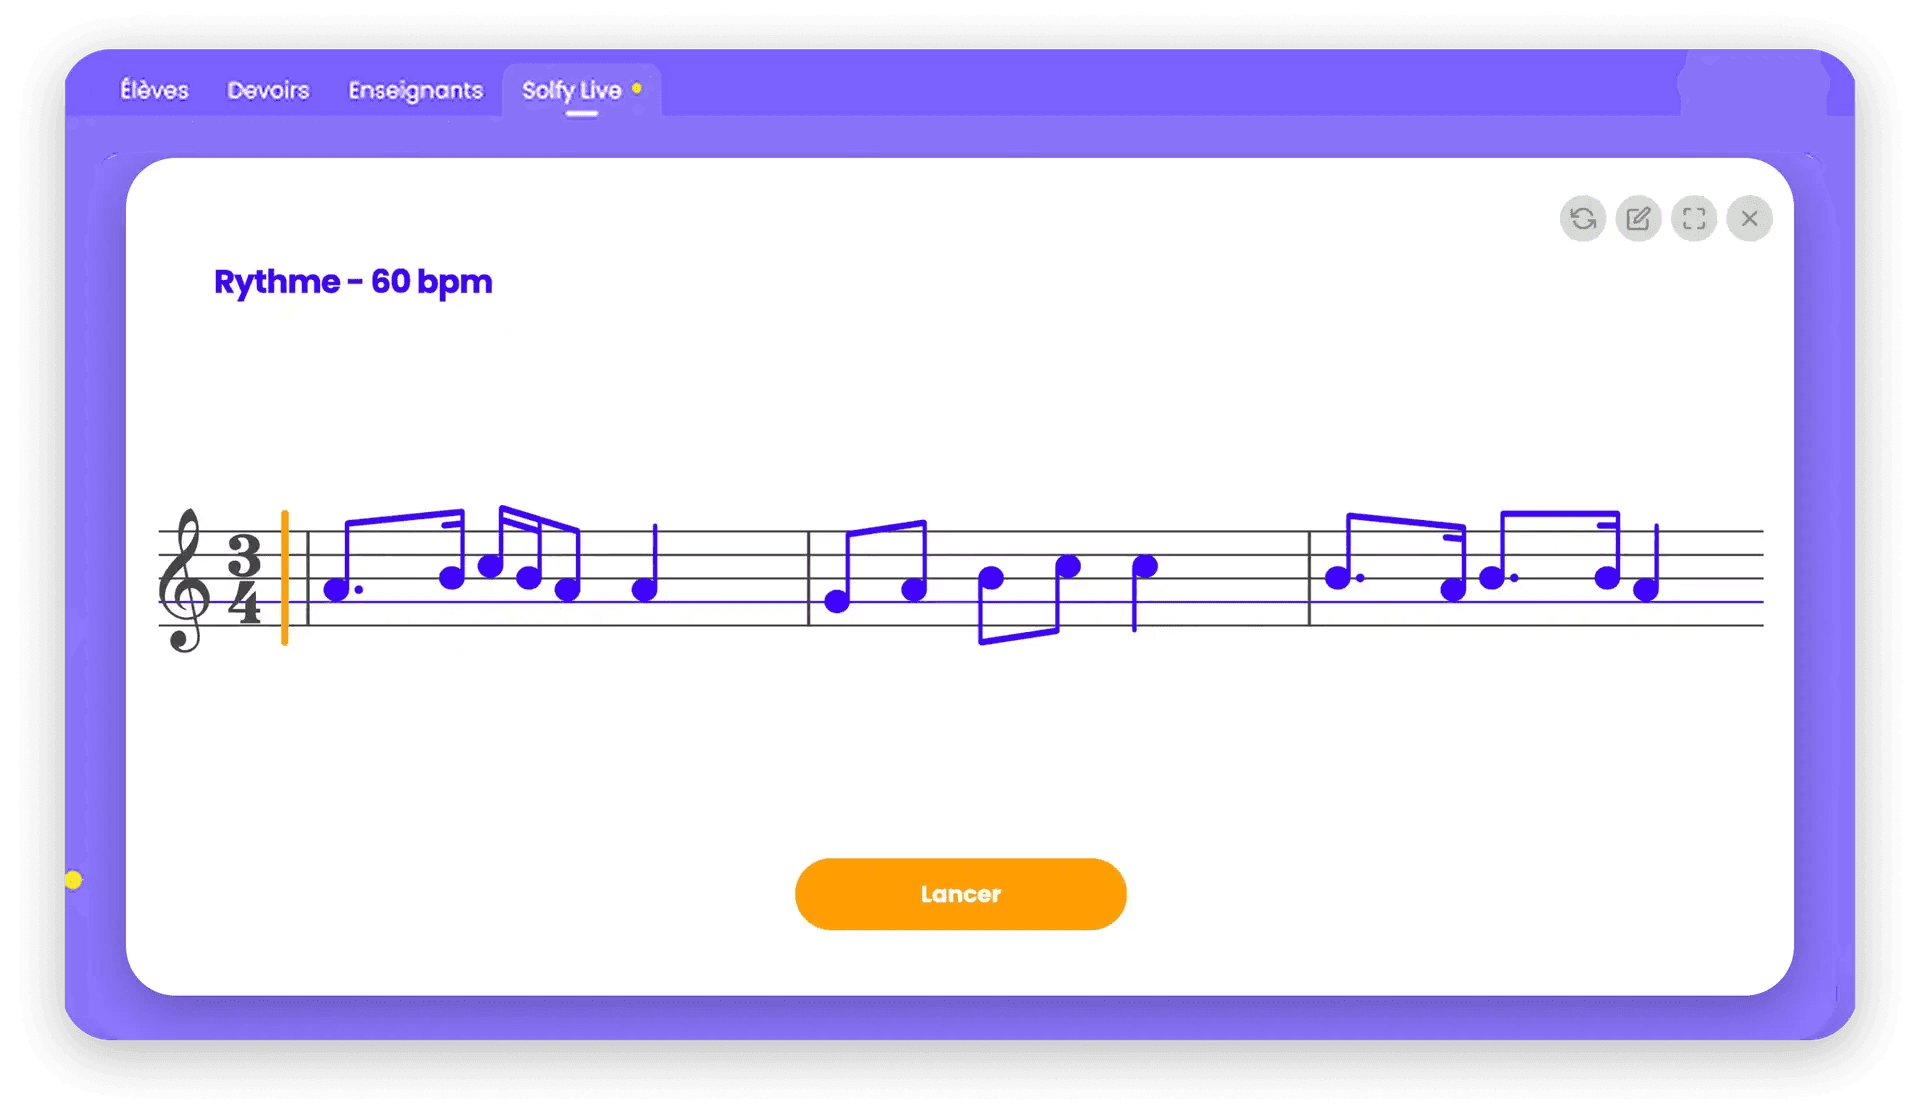The width and height of the screenshot is (1920, 1114).
Task: Click the first dotted note in measure three
Action: click(x=1340, y=576)
